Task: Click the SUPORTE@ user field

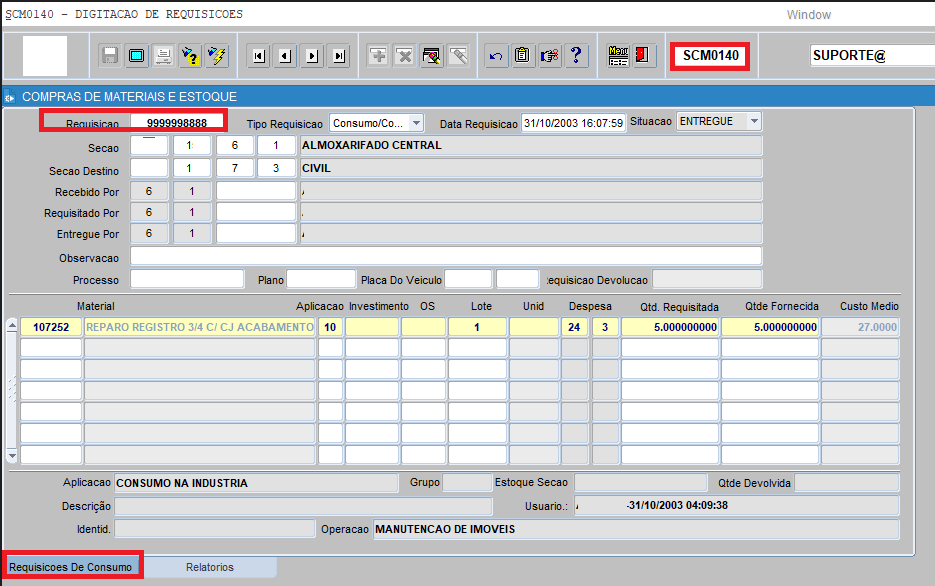Action: pyautogui.click(x=872, y=55)
